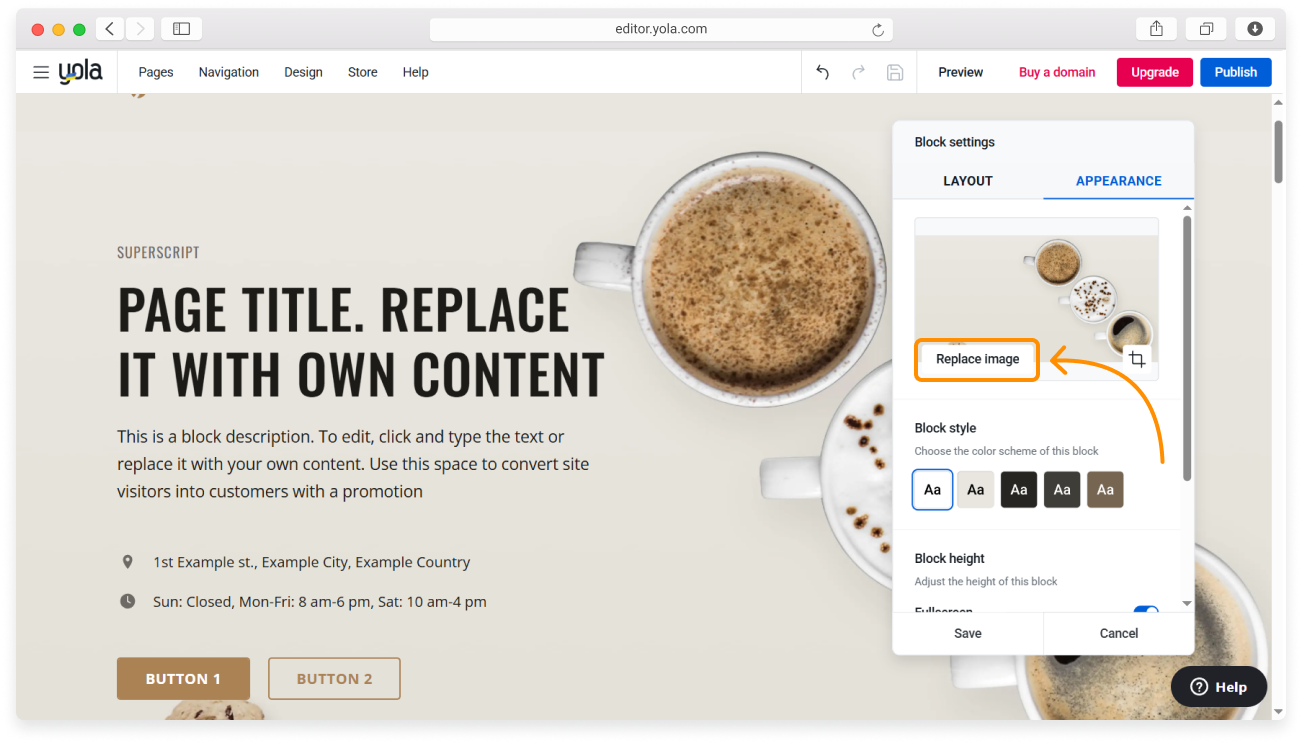Click the editor.yola.com address bar
1302x744 pixels.
click(x=660, y=29)
